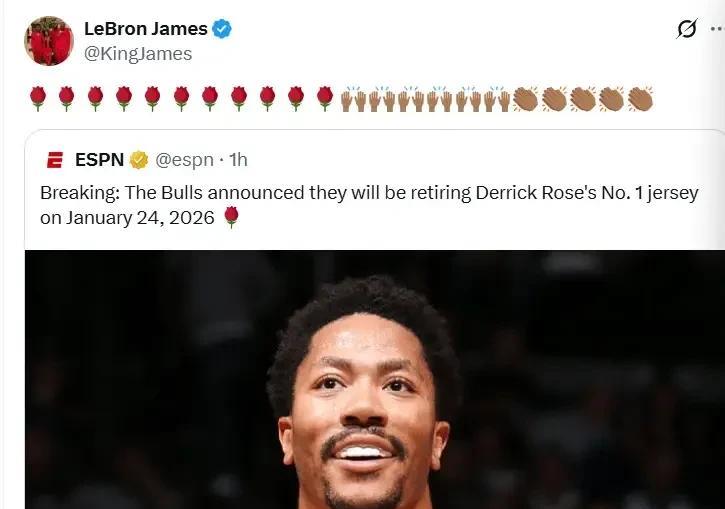The width and height of the screenshot is (725, 509).
Task: Click the first rose emoji in the post
Action: tap(38, 98)
